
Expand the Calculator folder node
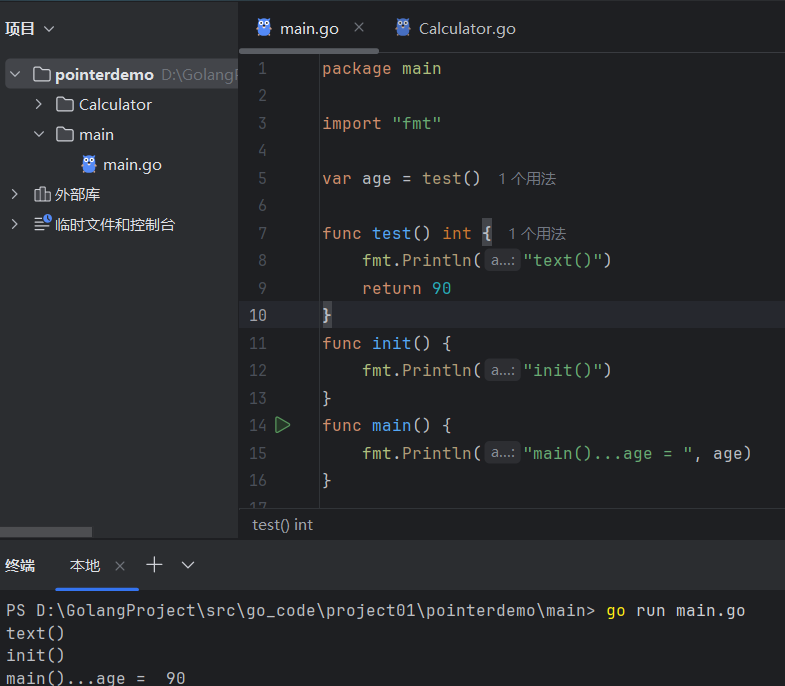(x=39, y=104)
